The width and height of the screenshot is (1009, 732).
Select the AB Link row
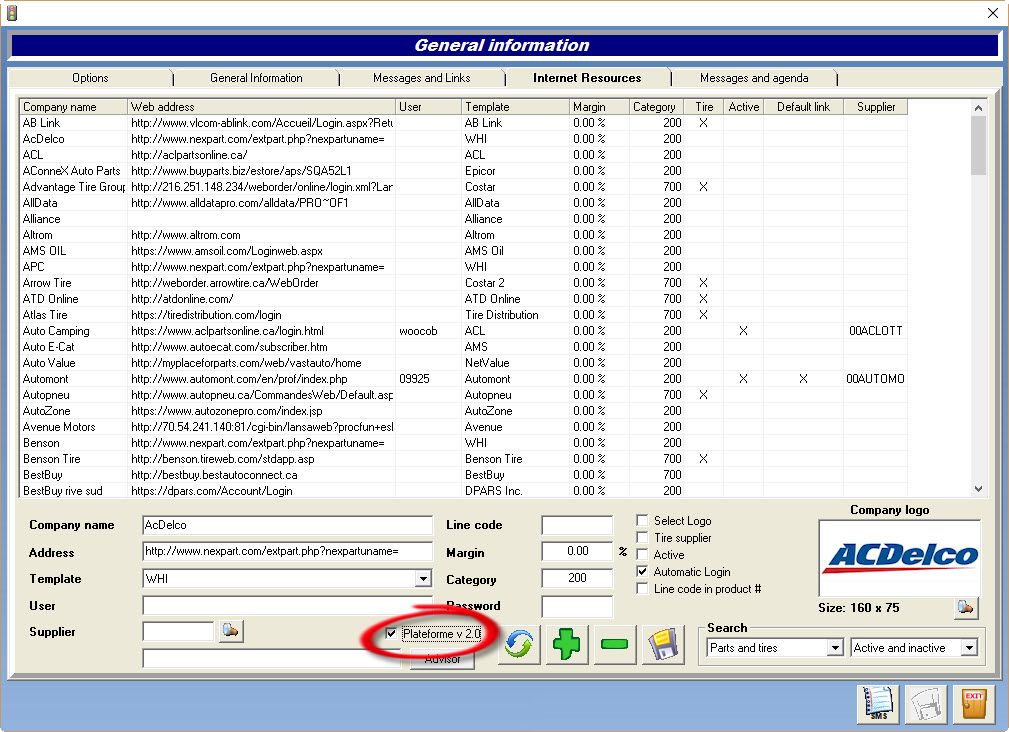463,123
